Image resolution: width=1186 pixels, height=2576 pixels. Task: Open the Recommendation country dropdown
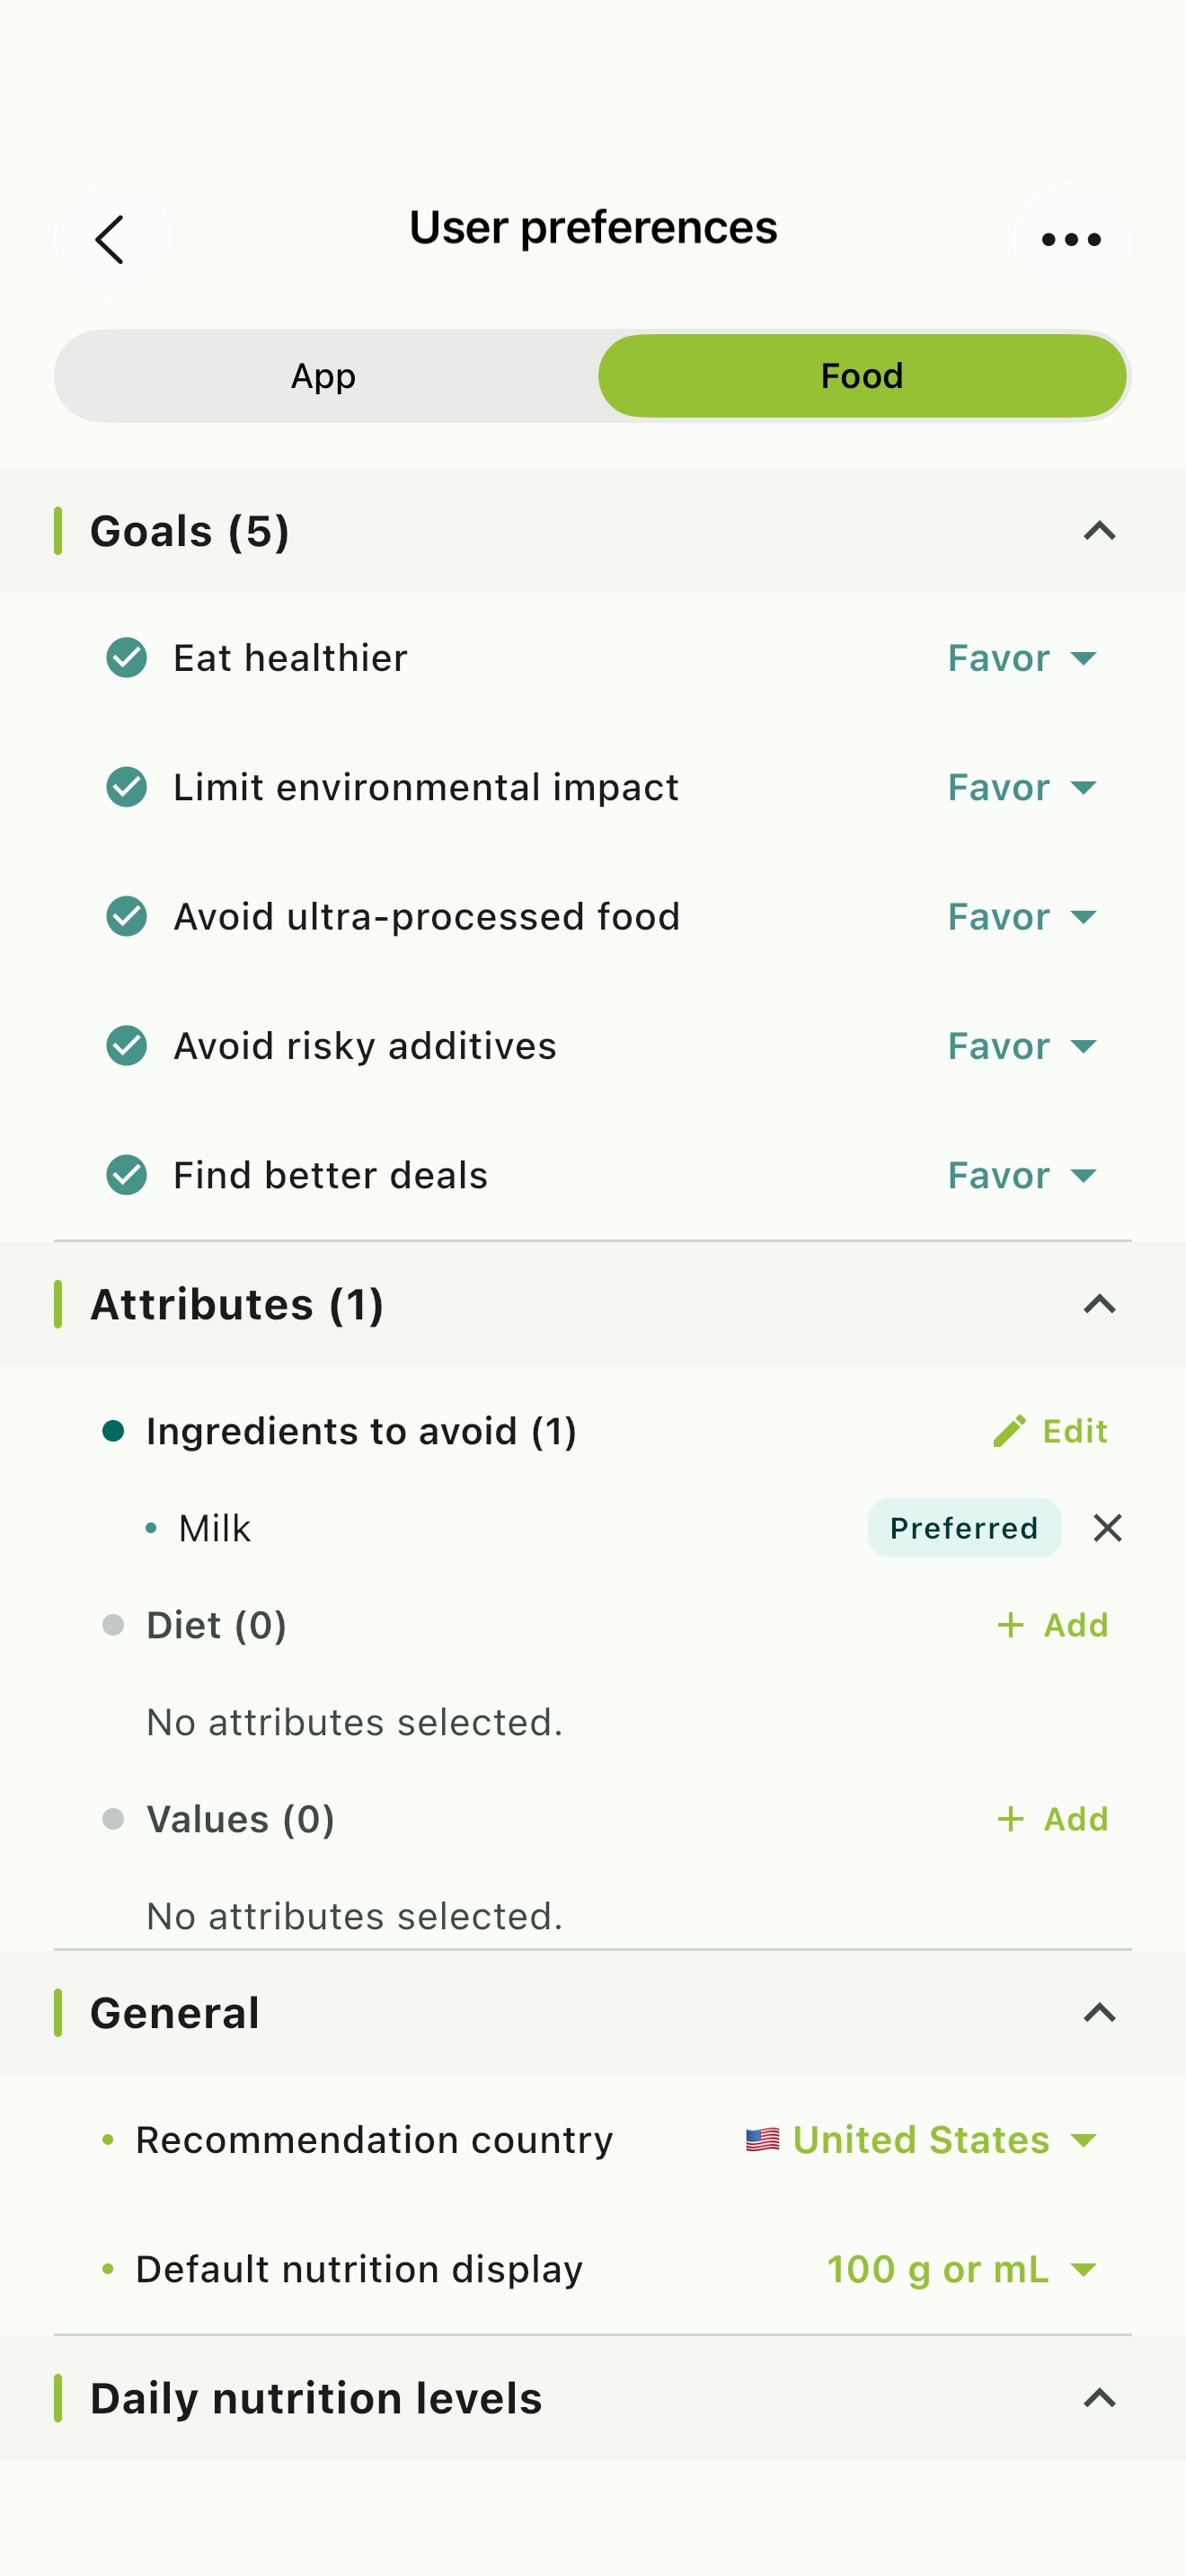point(922,2140)
